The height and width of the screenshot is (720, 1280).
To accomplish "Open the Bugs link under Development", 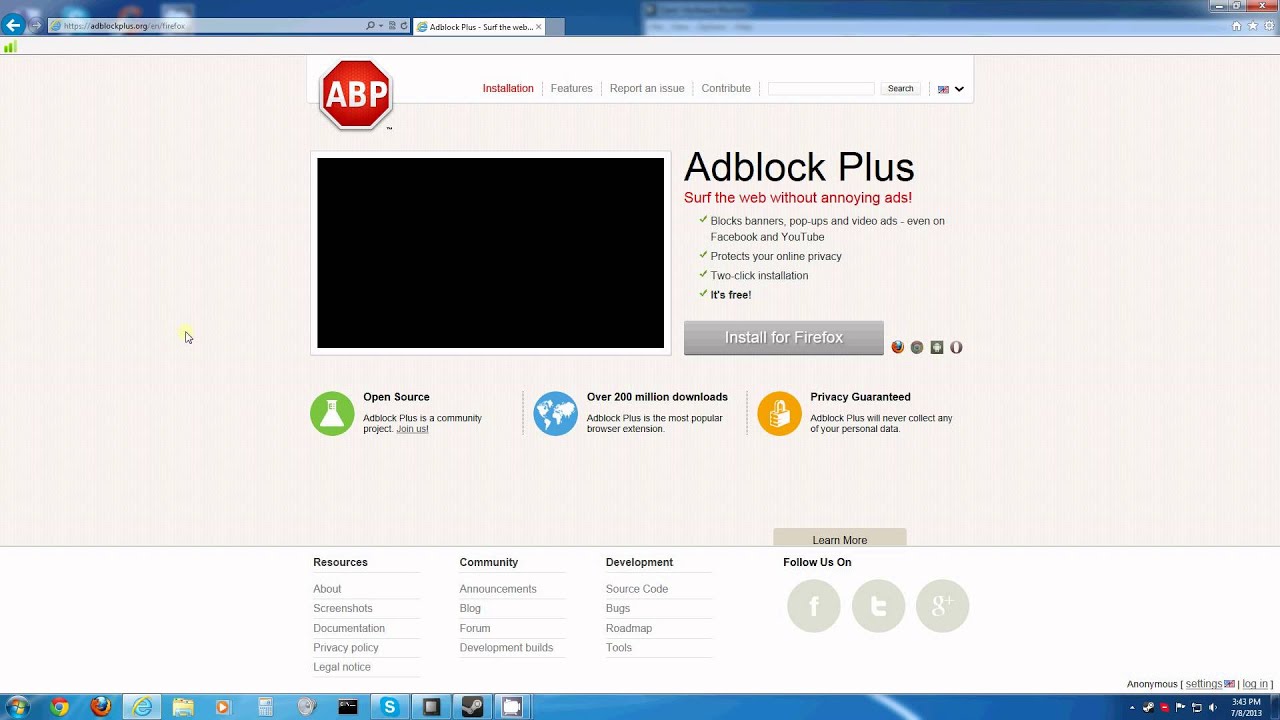I will click(x=618, y=608).
